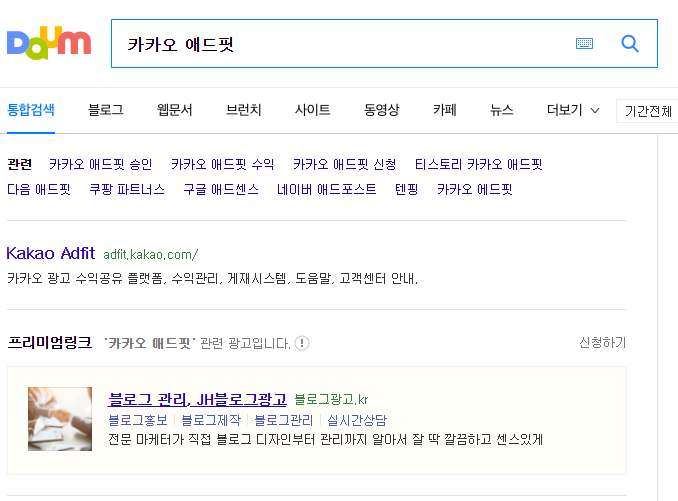Switch to the 블로그 tab
This screenshot has height=501, width=678.
point(106,110)
